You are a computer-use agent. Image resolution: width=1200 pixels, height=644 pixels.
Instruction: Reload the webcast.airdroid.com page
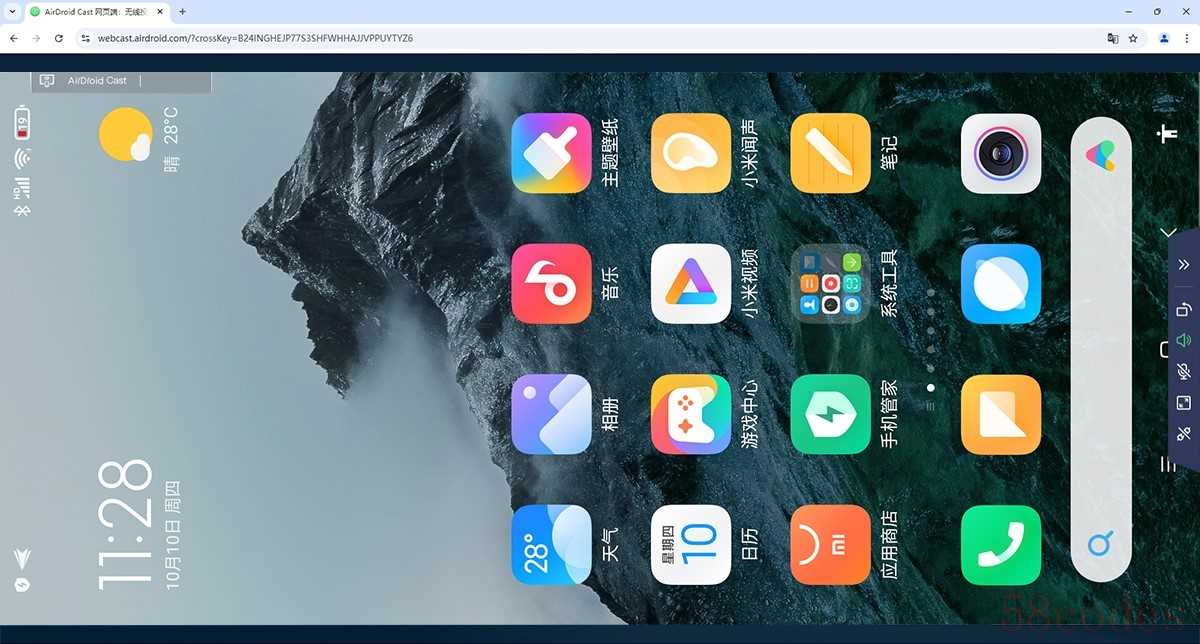[59, 38]
